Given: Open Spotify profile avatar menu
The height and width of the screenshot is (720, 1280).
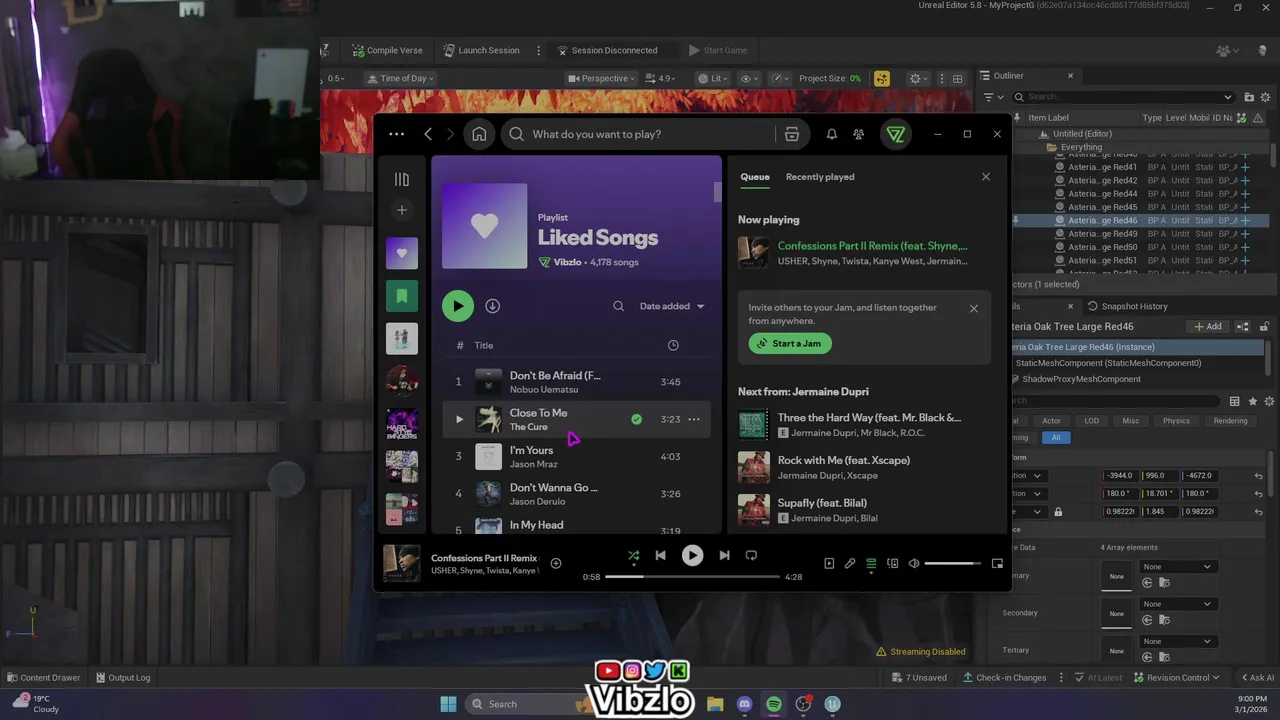Looking at the screenshot, I should pos(895,134).
